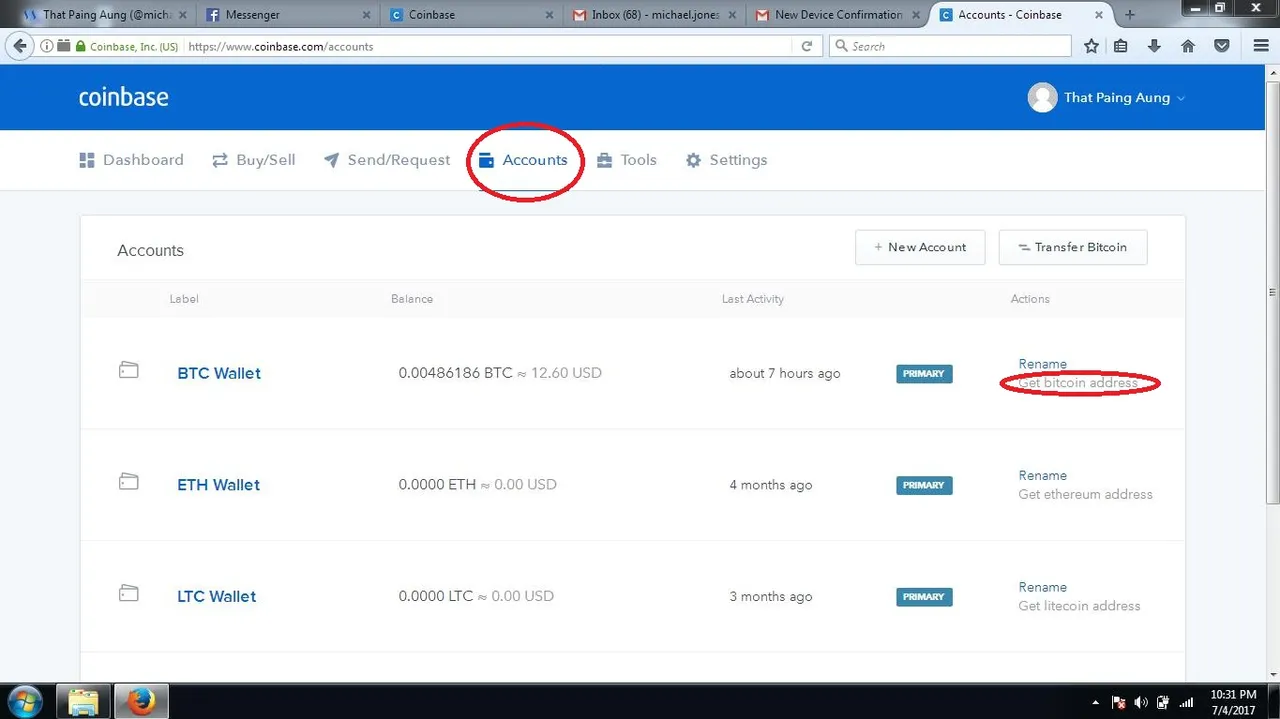This screenshot has height=719, width=1280.
Task: Open the BTC Wallet link
Action: click(219, 373)
